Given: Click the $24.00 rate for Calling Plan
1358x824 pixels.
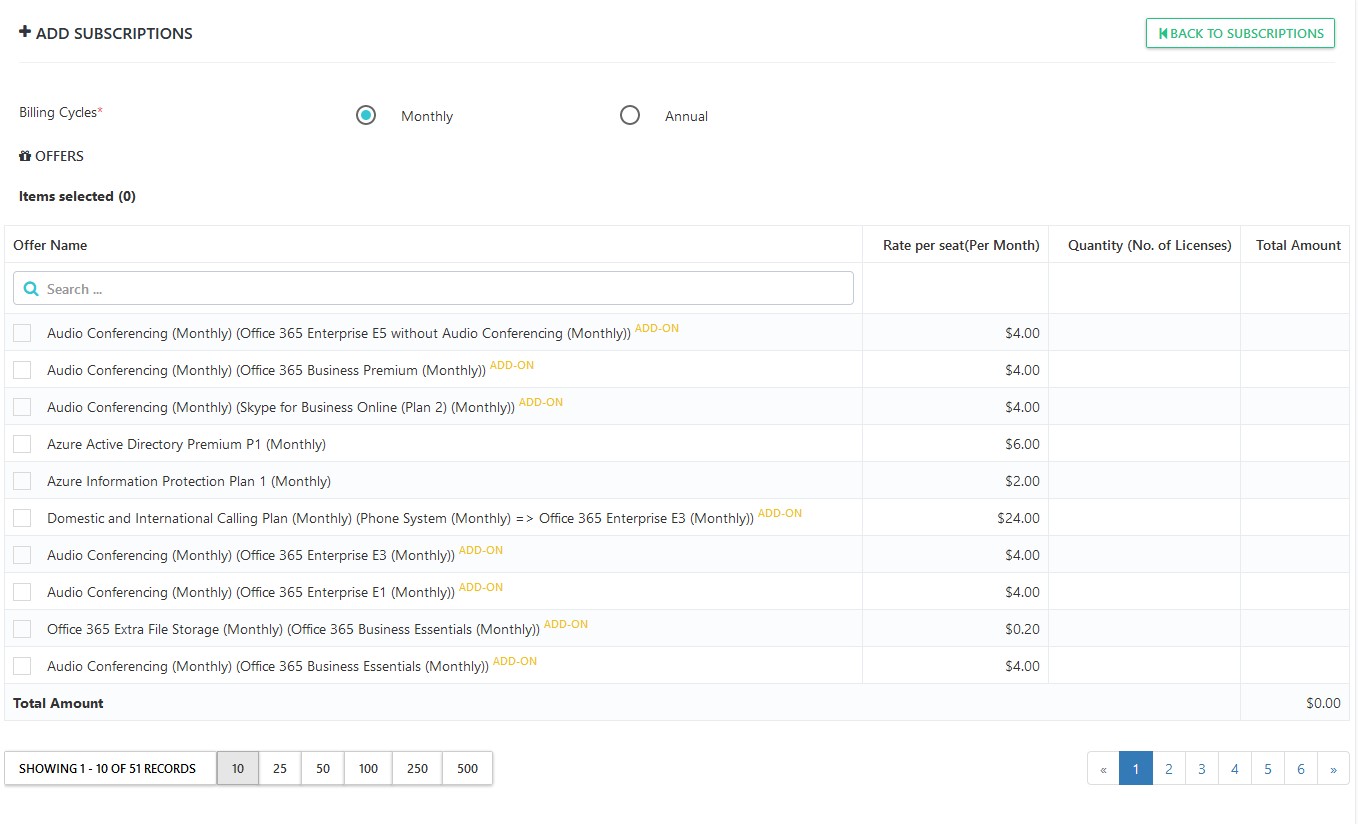Looking at the screenshot, I should point(1018,518).
